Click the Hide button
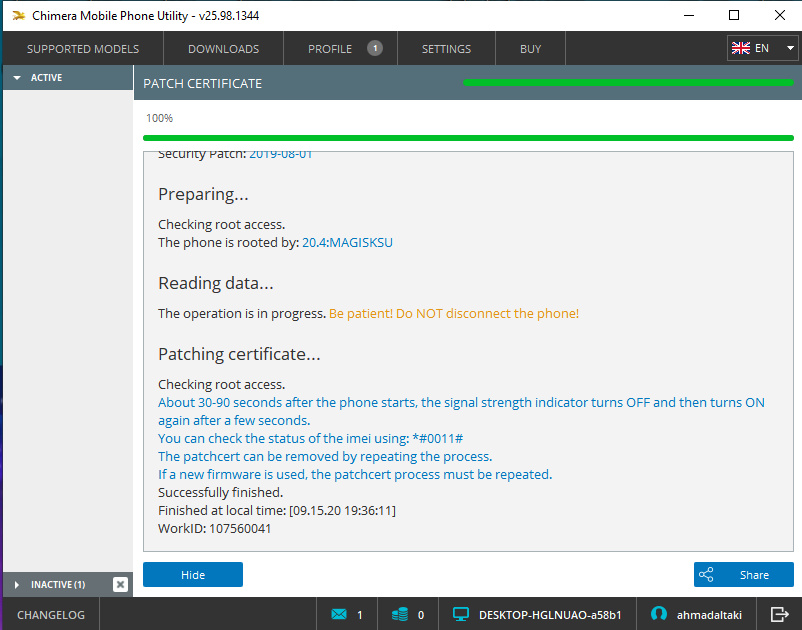802x630 pixels. click(193, 575)
